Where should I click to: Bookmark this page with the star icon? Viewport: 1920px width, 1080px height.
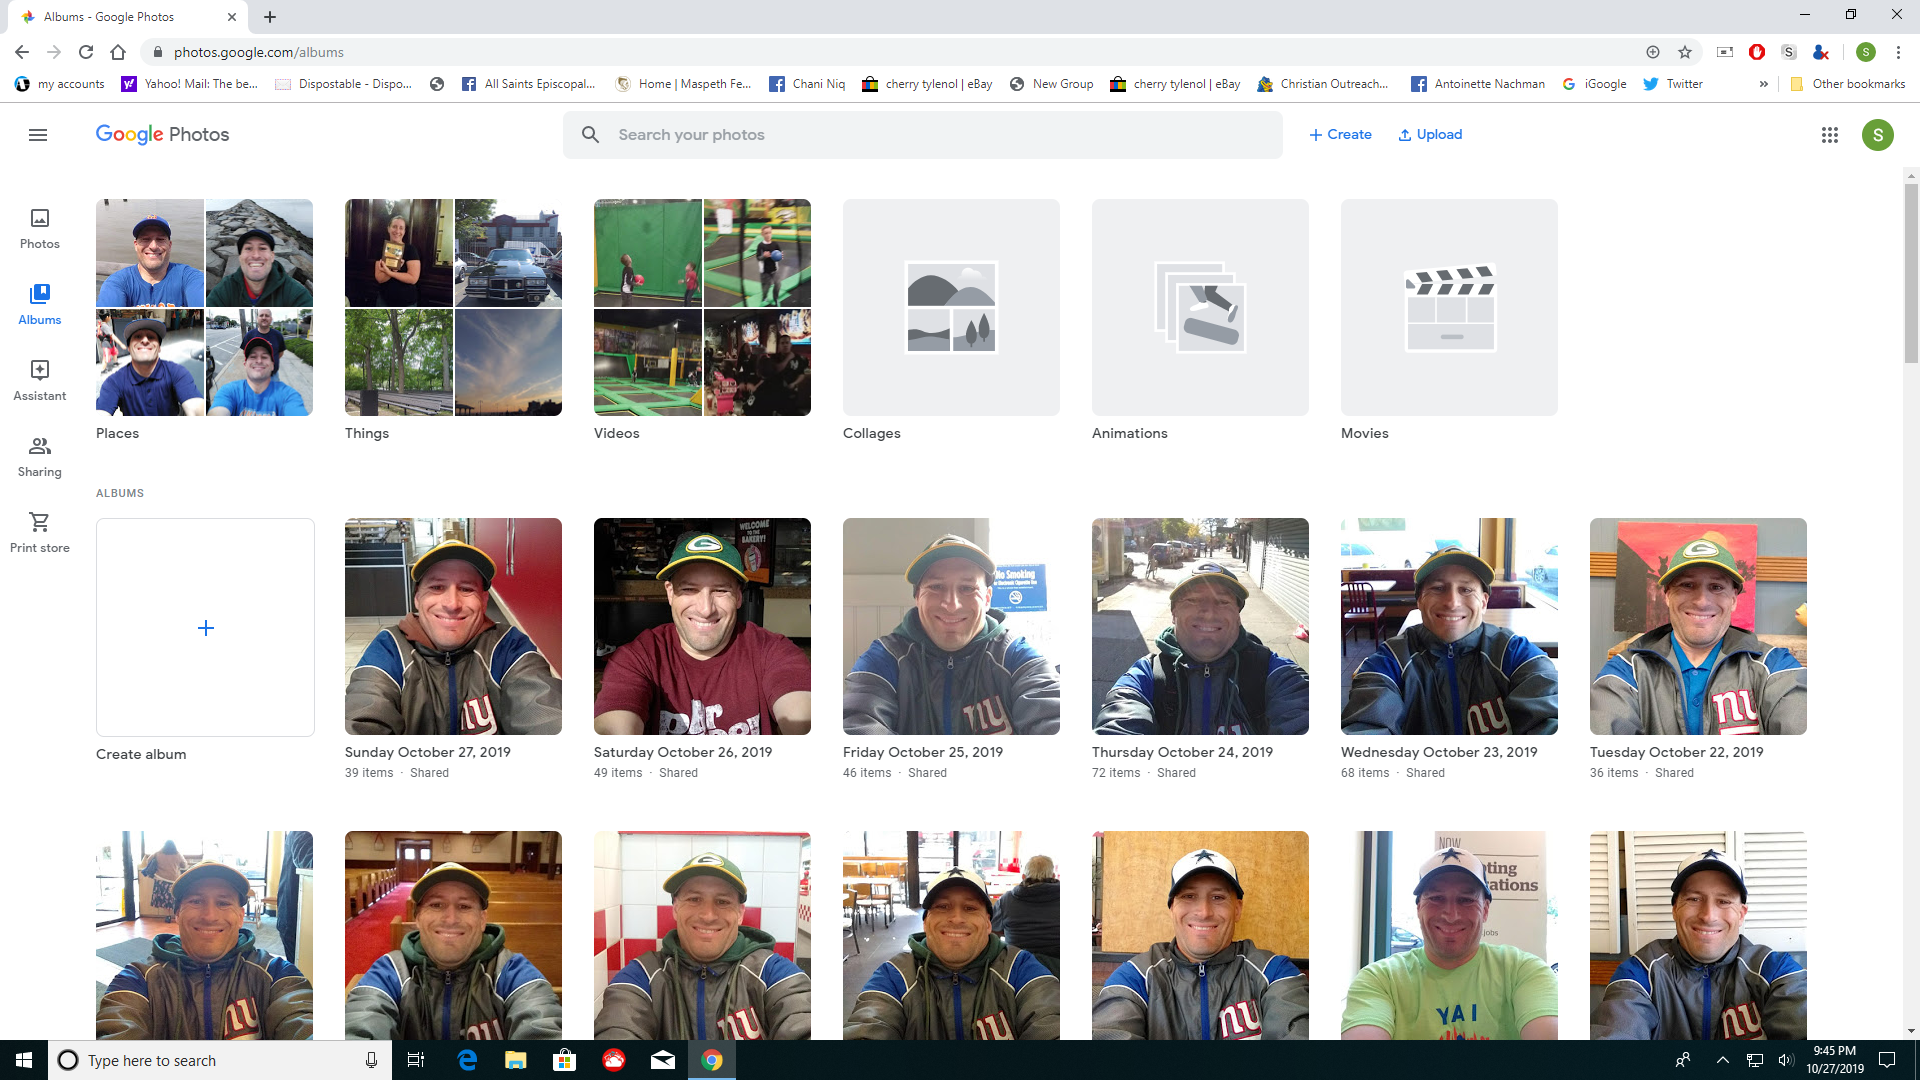coord(1685,52)
